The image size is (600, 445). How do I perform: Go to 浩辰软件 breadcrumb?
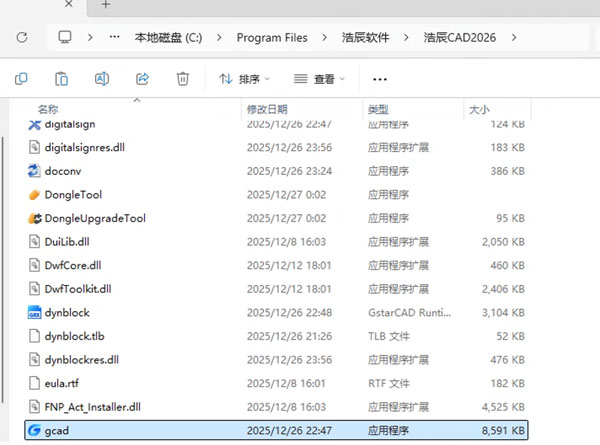tap(365, 37)
